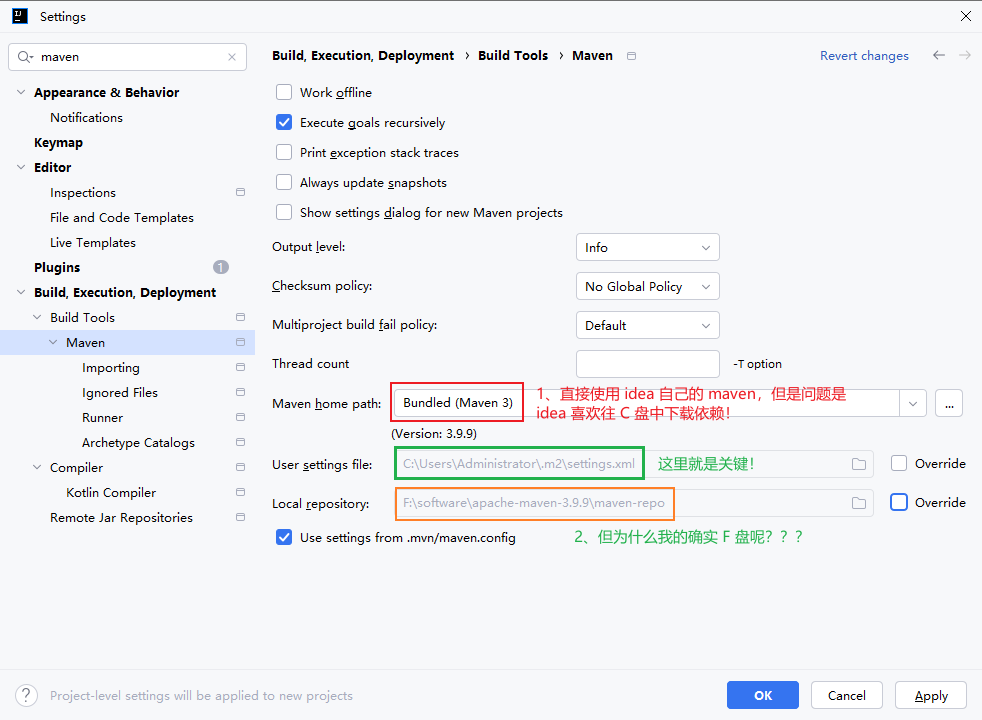Click OK to save settings

[x=763, y=695]
